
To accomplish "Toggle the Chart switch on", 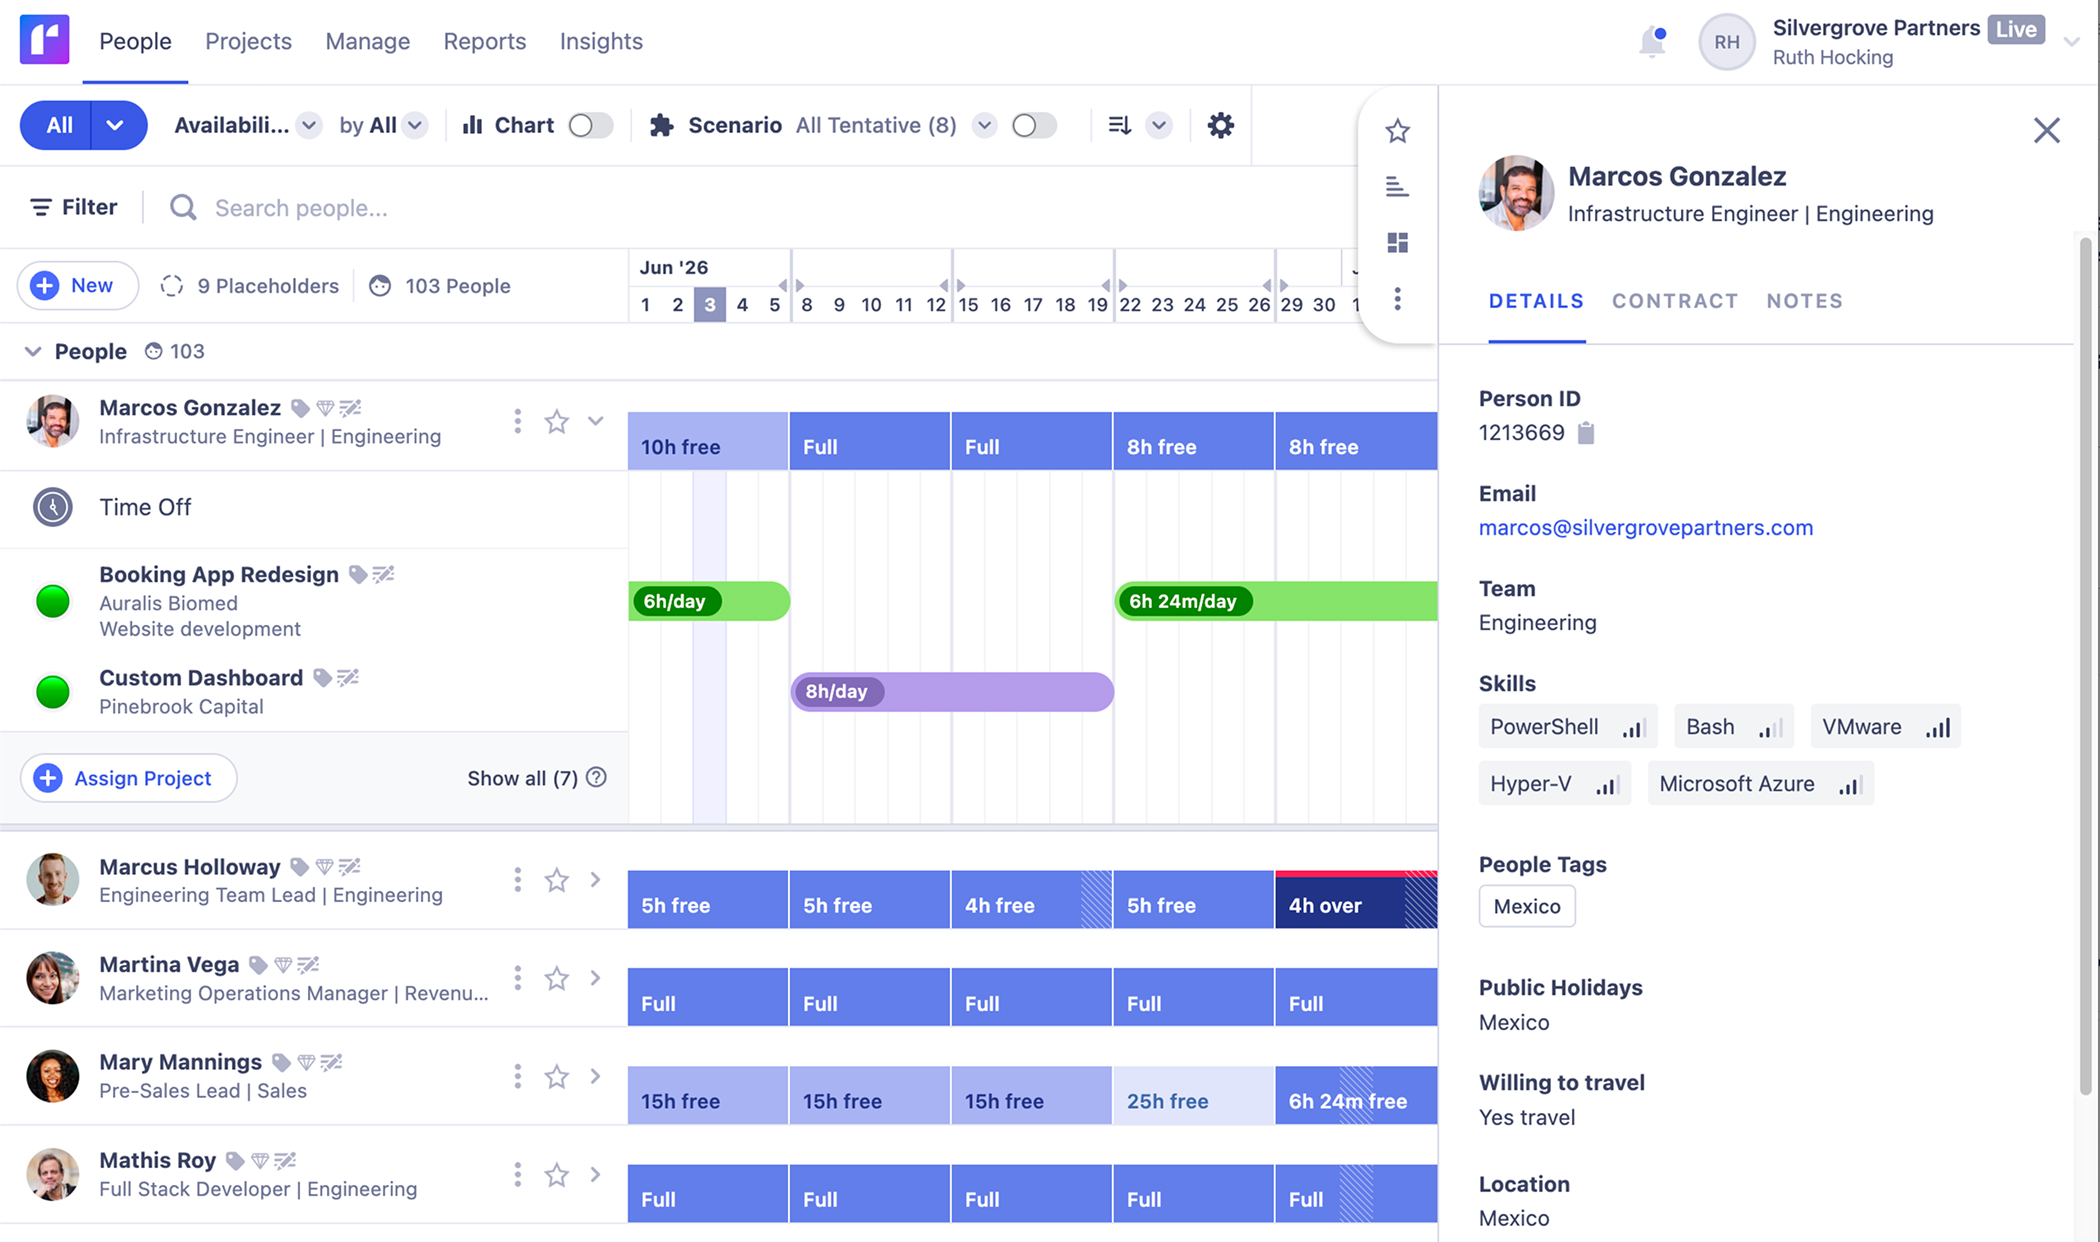I will [590, 125].
